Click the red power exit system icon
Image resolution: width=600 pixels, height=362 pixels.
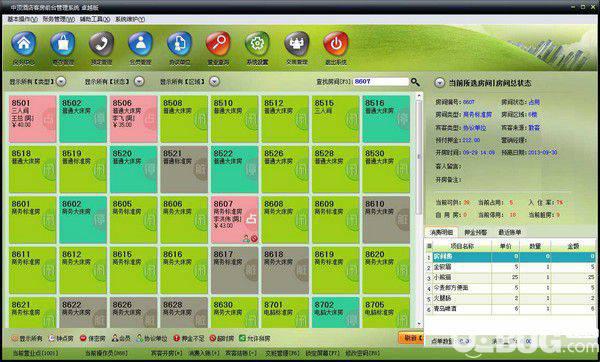click(336, 44)
